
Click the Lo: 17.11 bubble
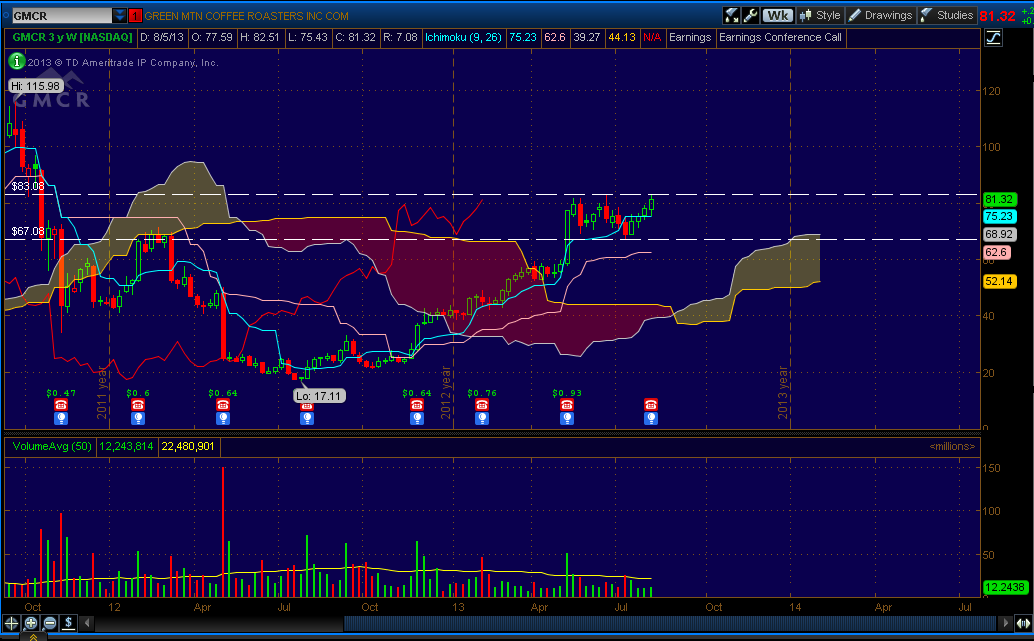[319, 396]
